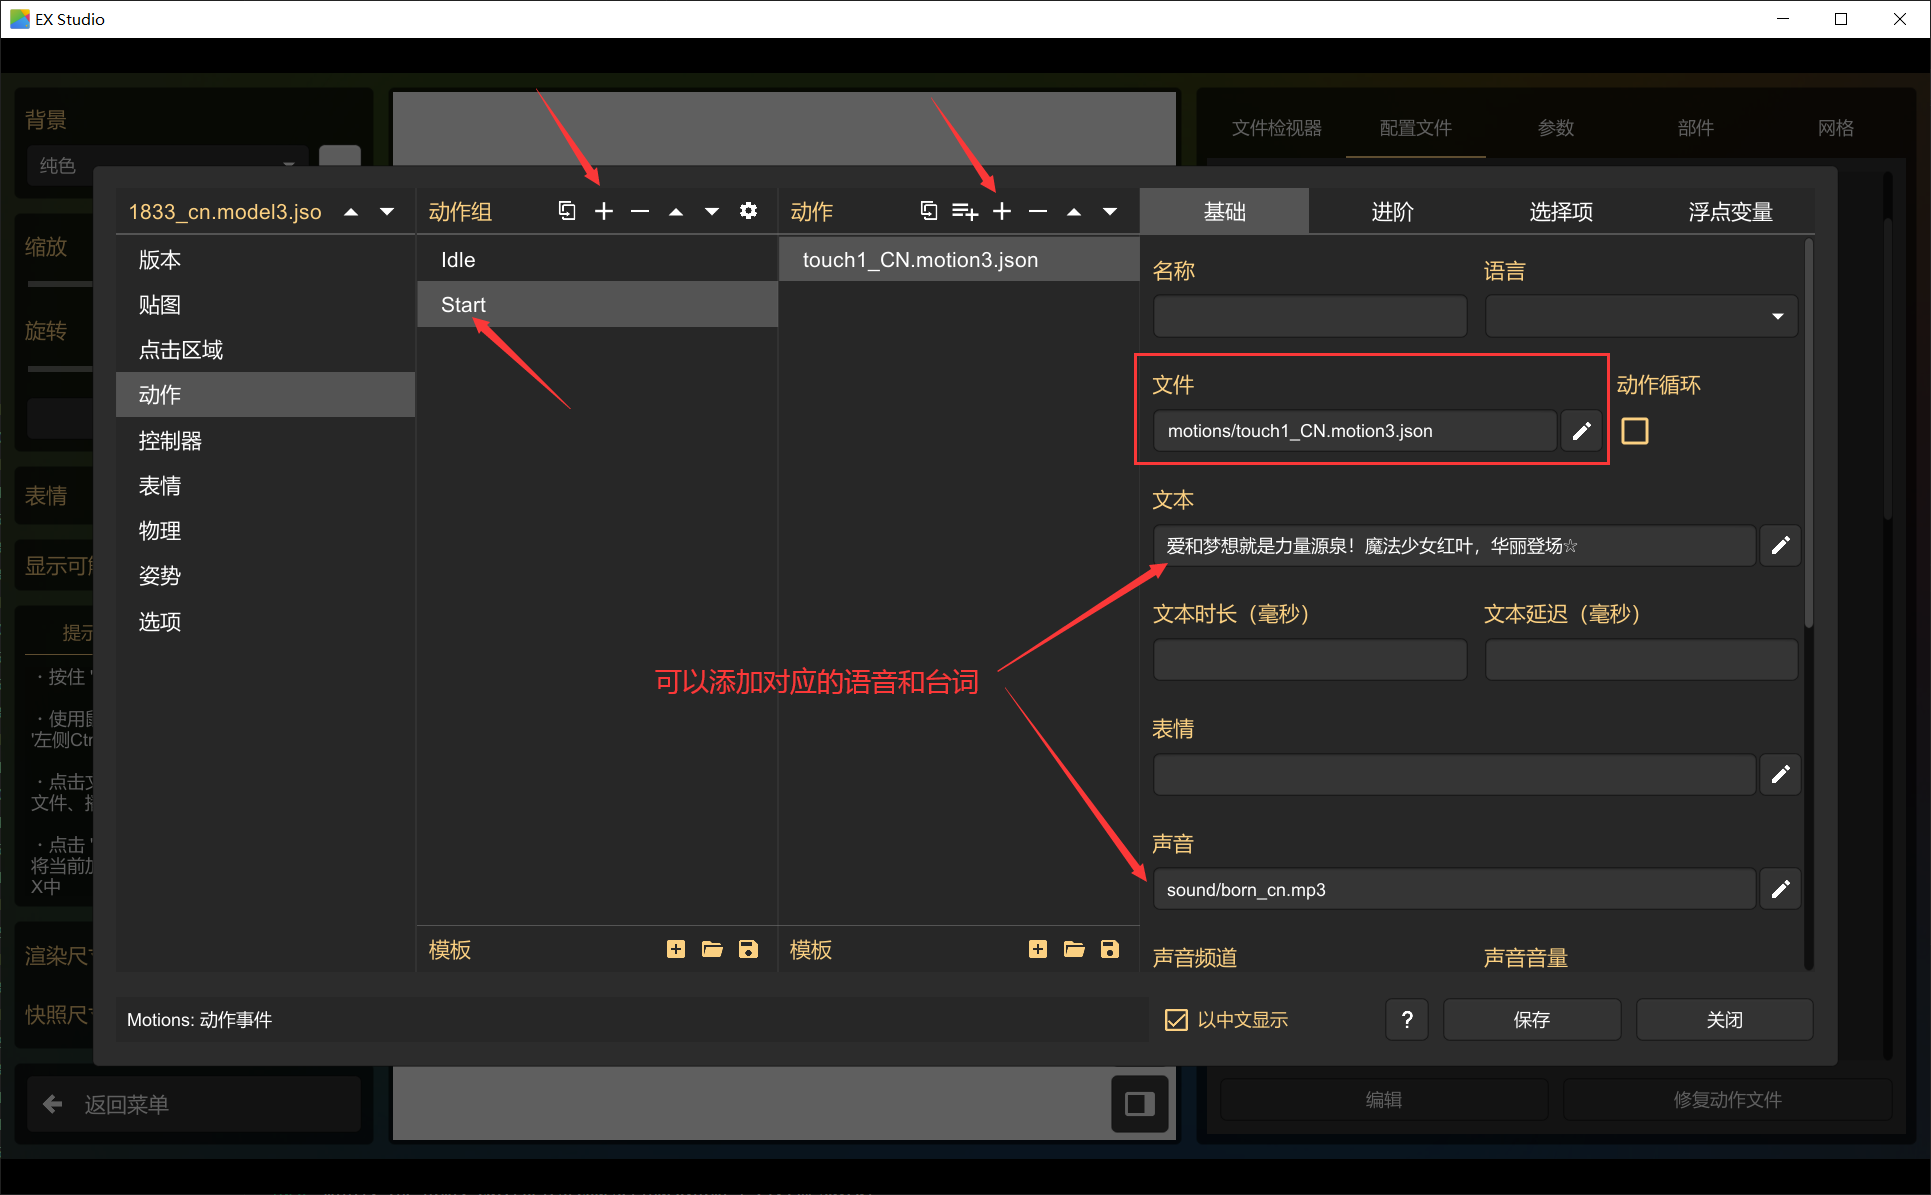Image resolution: width=1931 pixels, height=1195 pixels.
Task: Open the 基础 tab
Action: click(1224, 211)
